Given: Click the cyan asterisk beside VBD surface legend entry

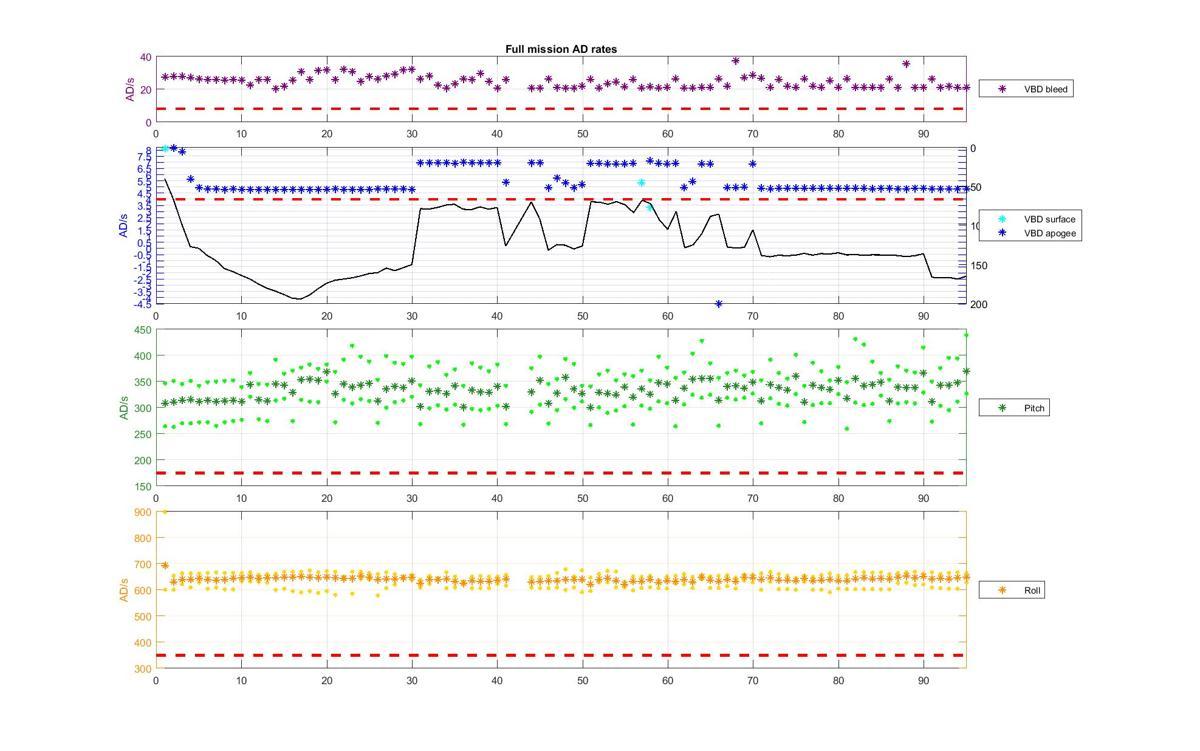Looking at the screenshot, I should tap(1002, 218).
